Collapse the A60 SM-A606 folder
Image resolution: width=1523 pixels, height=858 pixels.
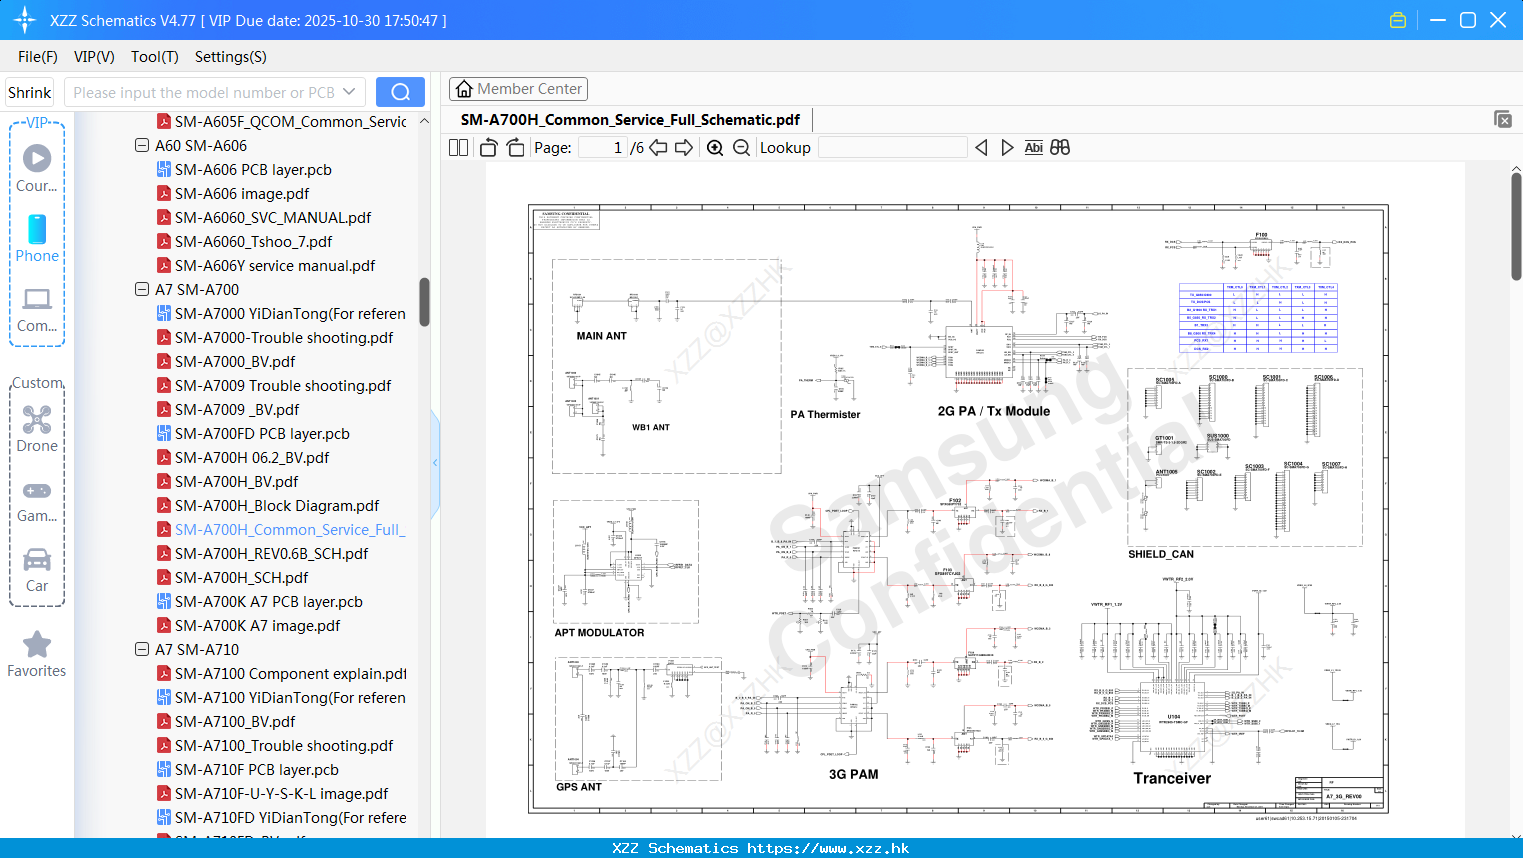pyautogui.click(x=142, y=145)
